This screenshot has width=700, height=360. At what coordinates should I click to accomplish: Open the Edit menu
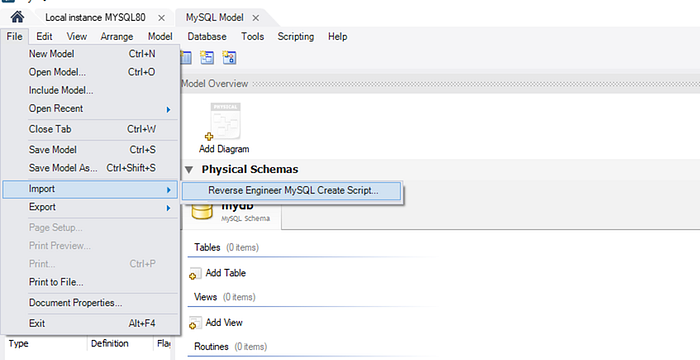coord(44,37)
